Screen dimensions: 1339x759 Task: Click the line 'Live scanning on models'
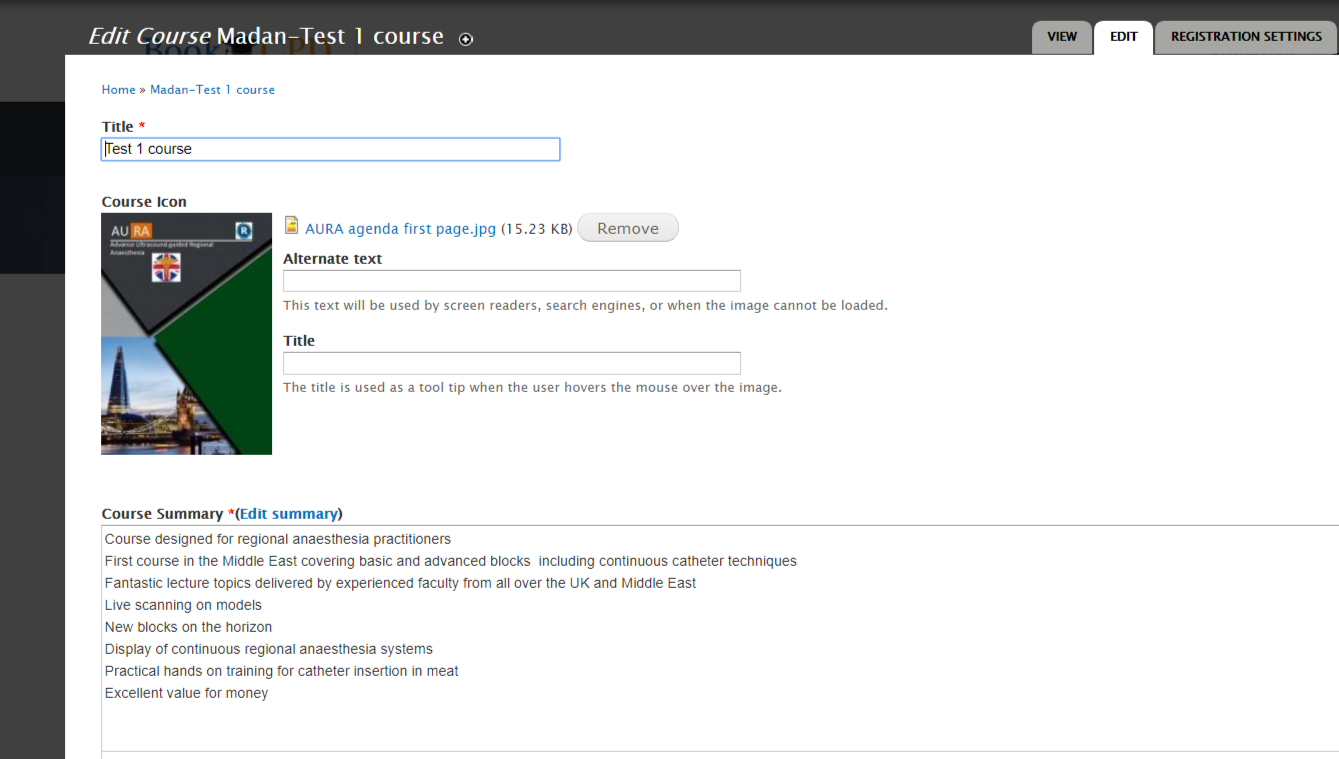[183, 605]
